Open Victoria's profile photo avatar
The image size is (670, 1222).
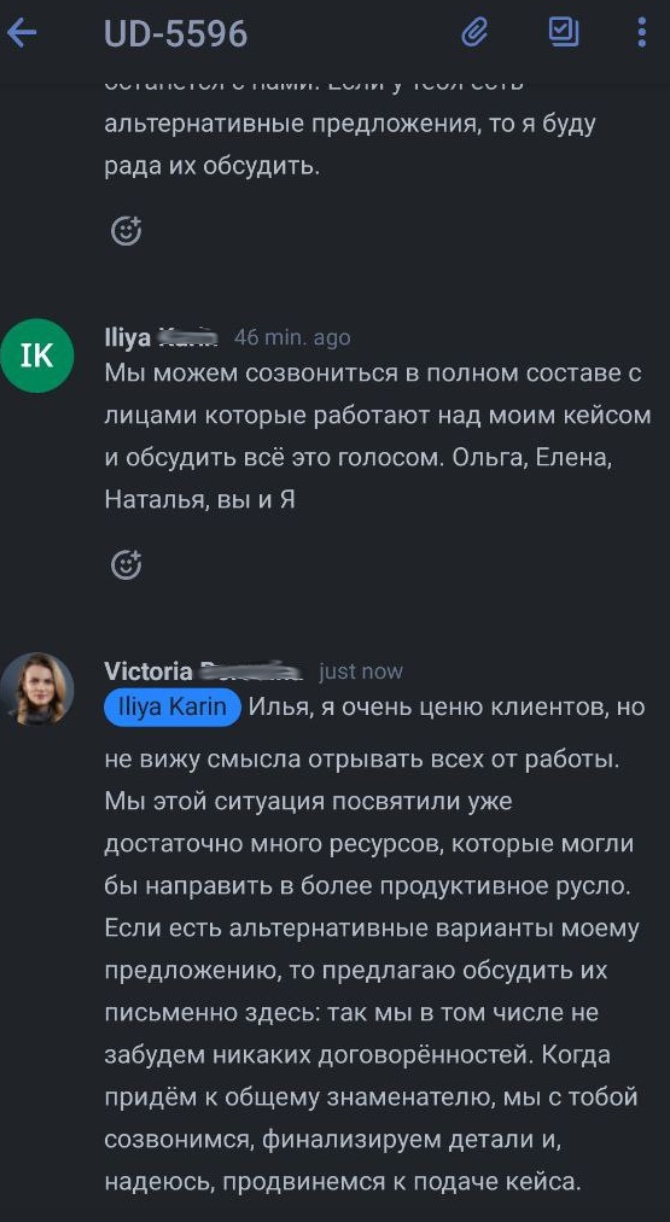pos(37,689)
